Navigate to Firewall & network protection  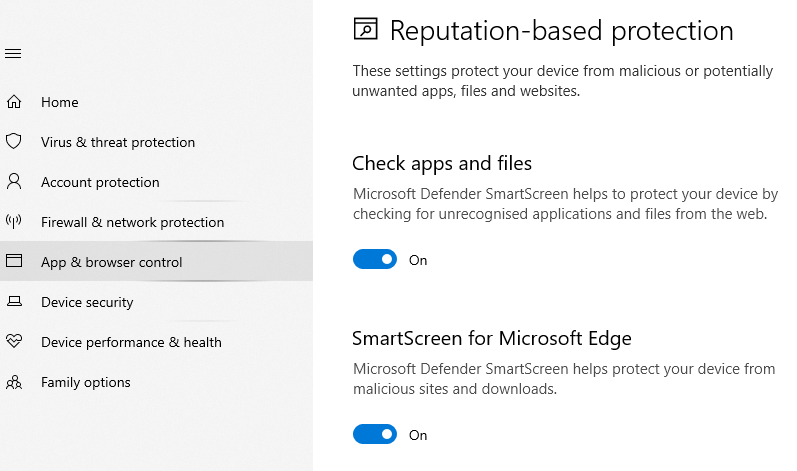[132, 222]
